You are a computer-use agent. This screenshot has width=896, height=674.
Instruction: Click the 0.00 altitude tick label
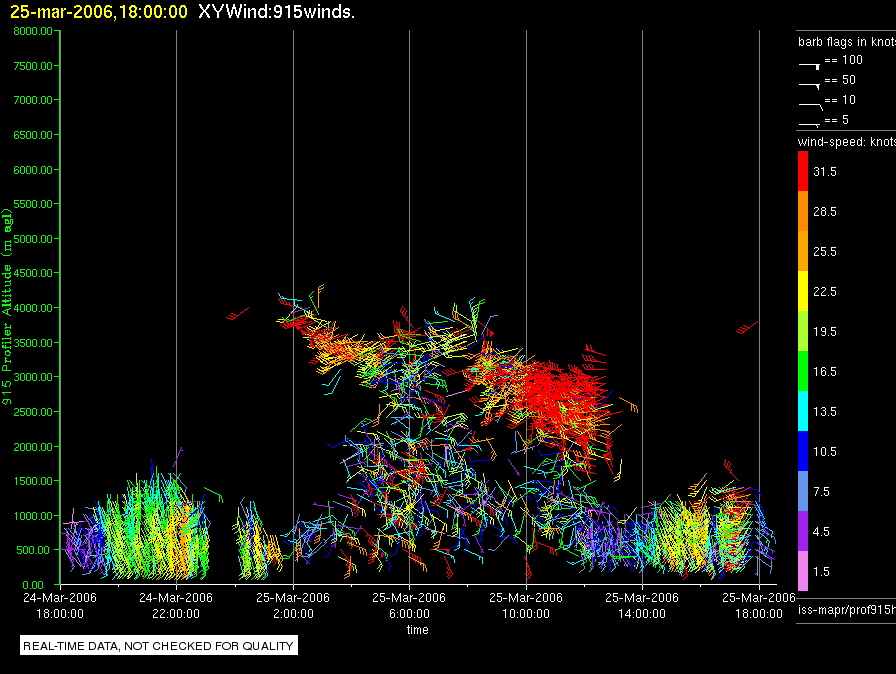coord(33,585)
